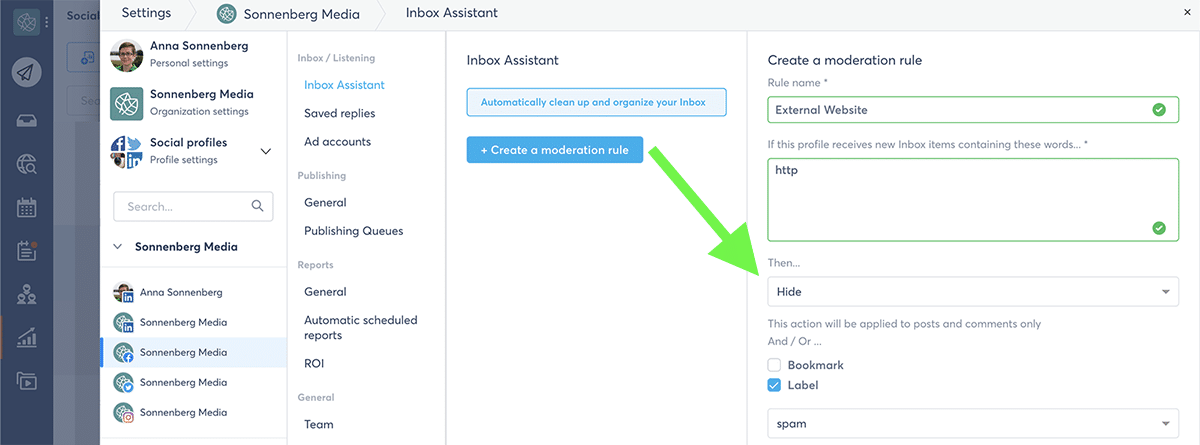1200x445 pixels.
Task: Click the search magnifier icon in profiles
Action: [x=257, y=207]
